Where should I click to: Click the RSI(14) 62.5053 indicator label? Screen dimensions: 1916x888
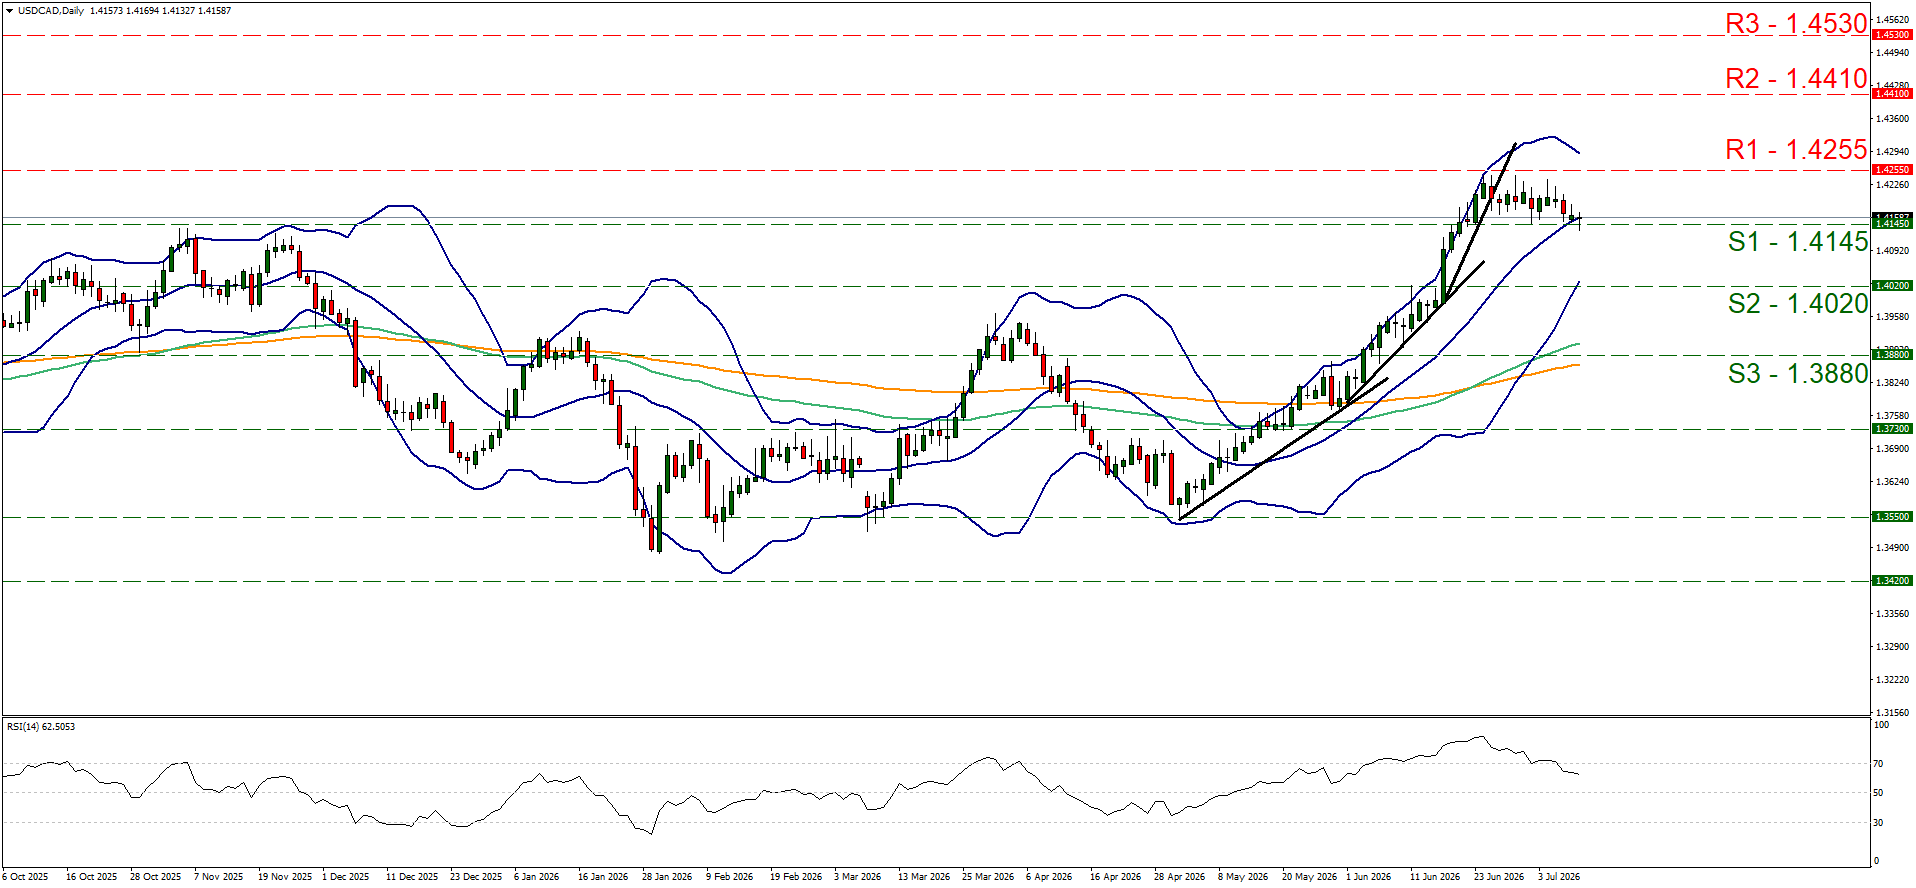[x=41, y=726]
